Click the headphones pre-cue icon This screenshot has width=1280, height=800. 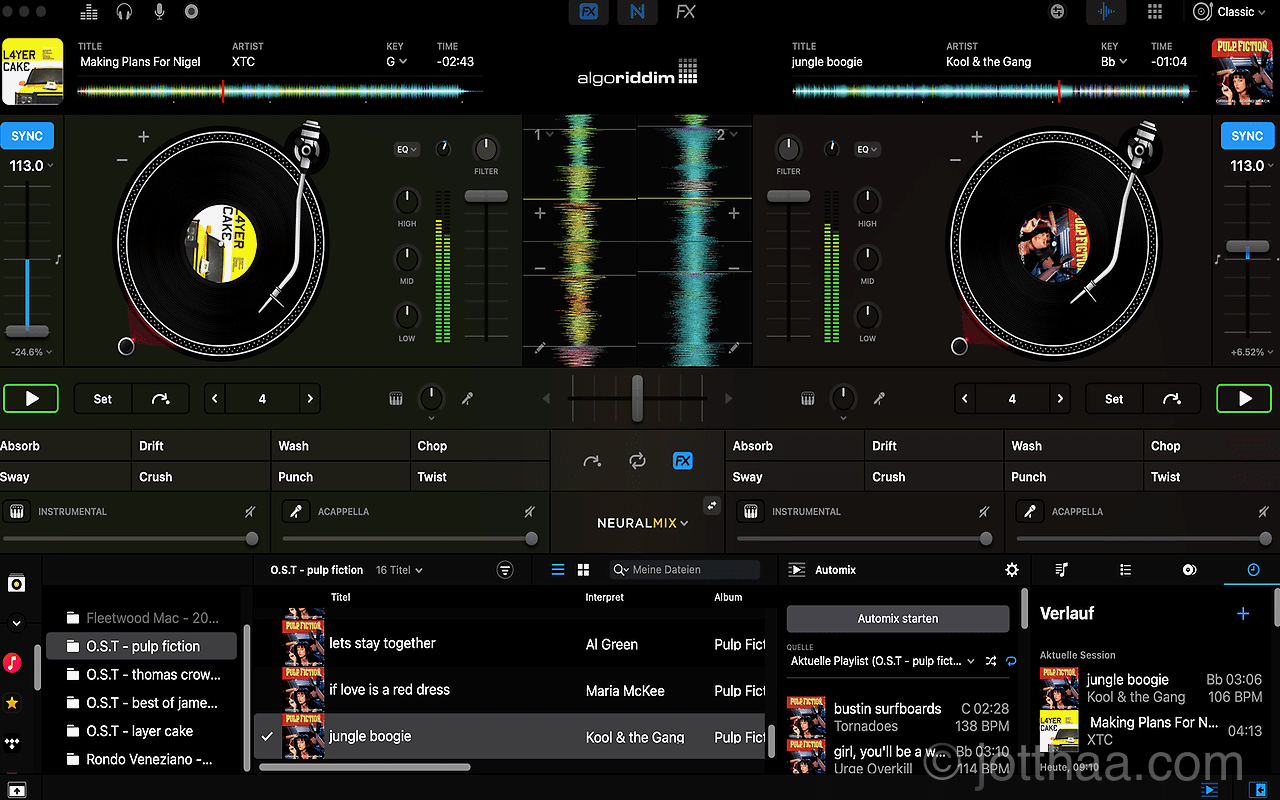point(124,12)
